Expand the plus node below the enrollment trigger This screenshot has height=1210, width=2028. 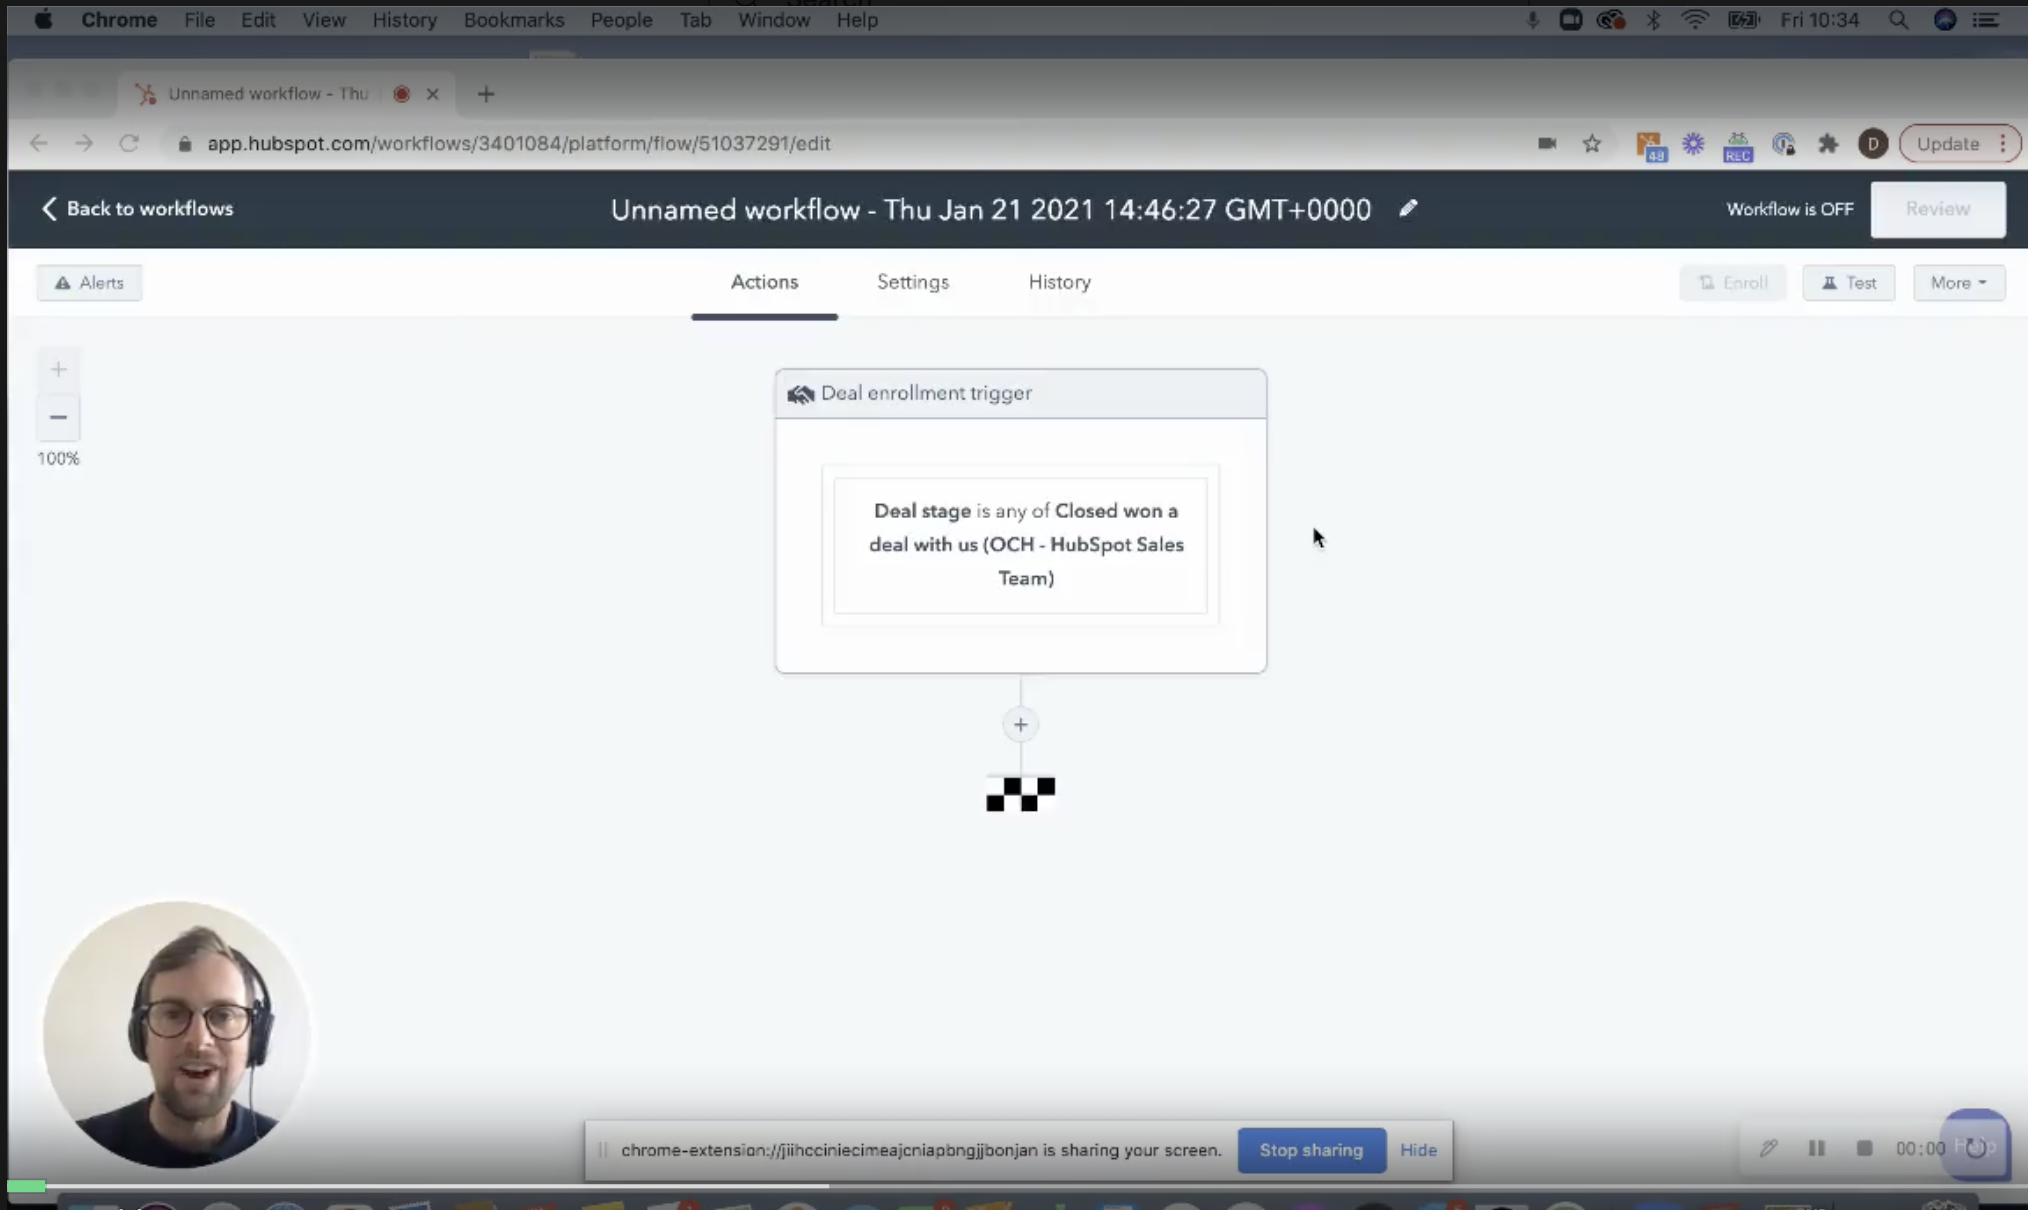(1020, 724)
